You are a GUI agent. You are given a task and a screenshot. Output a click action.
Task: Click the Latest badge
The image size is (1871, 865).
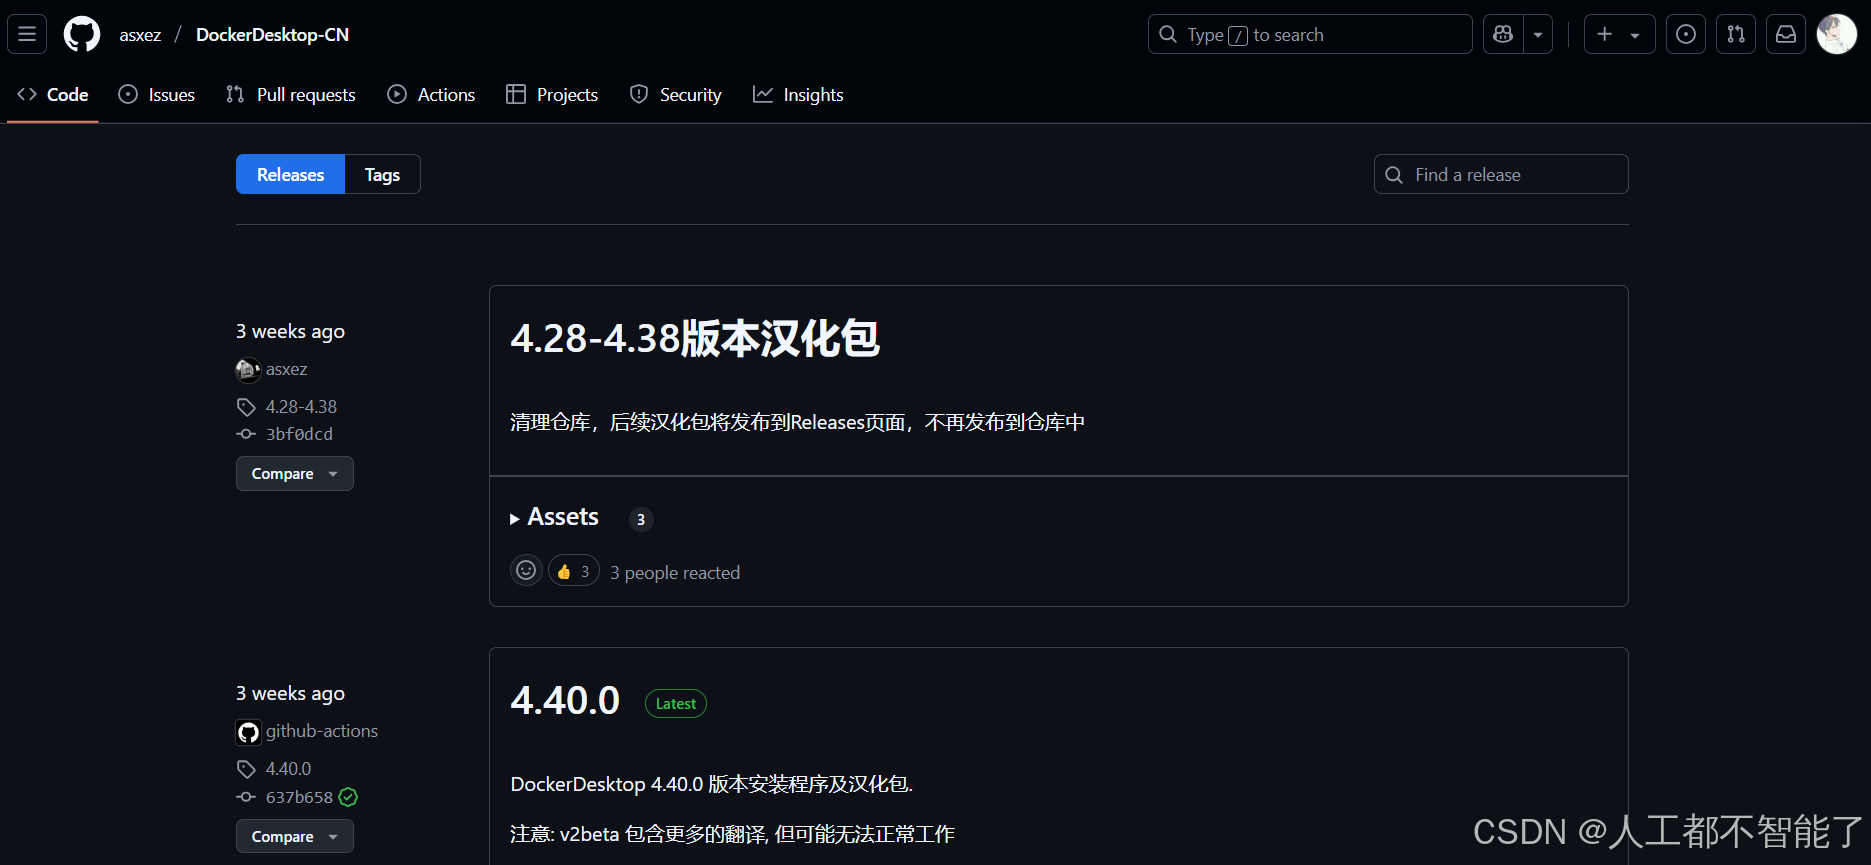point(676,704)
